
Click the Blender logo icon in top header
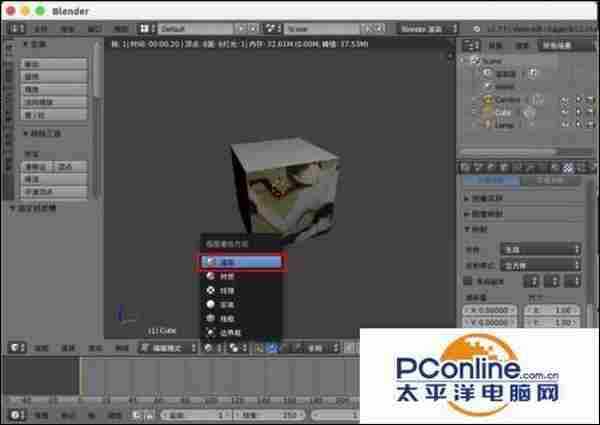pyautogui.click(x=476, y=29)
